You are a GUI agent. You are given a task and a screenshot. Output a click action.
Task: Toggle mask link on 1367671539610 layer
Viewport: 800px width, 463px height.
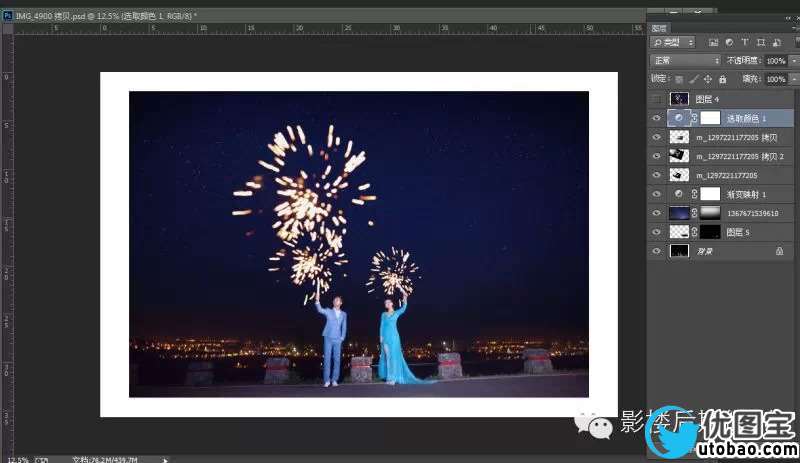pyautogui.click(x=694, y=213)
